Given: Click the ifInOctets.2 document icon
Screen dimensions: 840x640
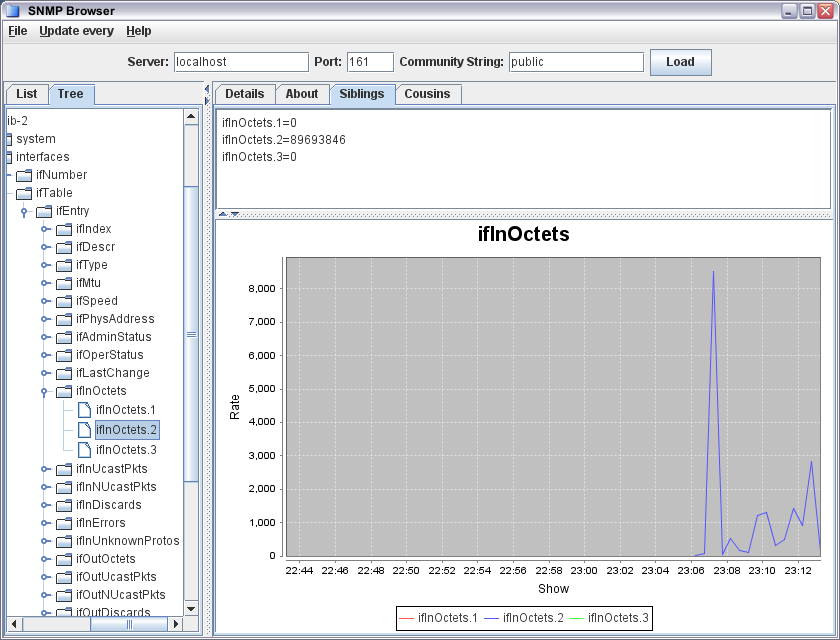Looking at the screenshot, I should 84,430.
